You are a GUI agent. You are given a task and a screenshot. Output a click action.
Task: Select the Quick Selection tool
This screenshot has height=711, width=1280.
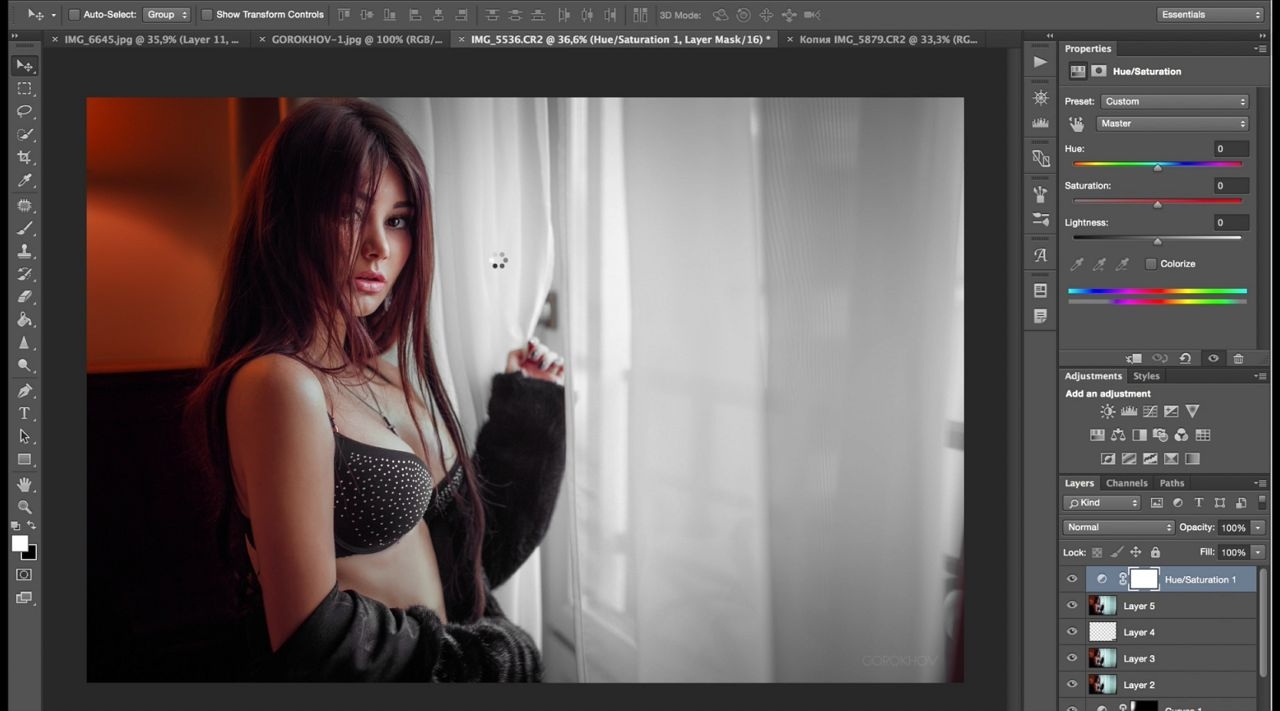point(25,134)
